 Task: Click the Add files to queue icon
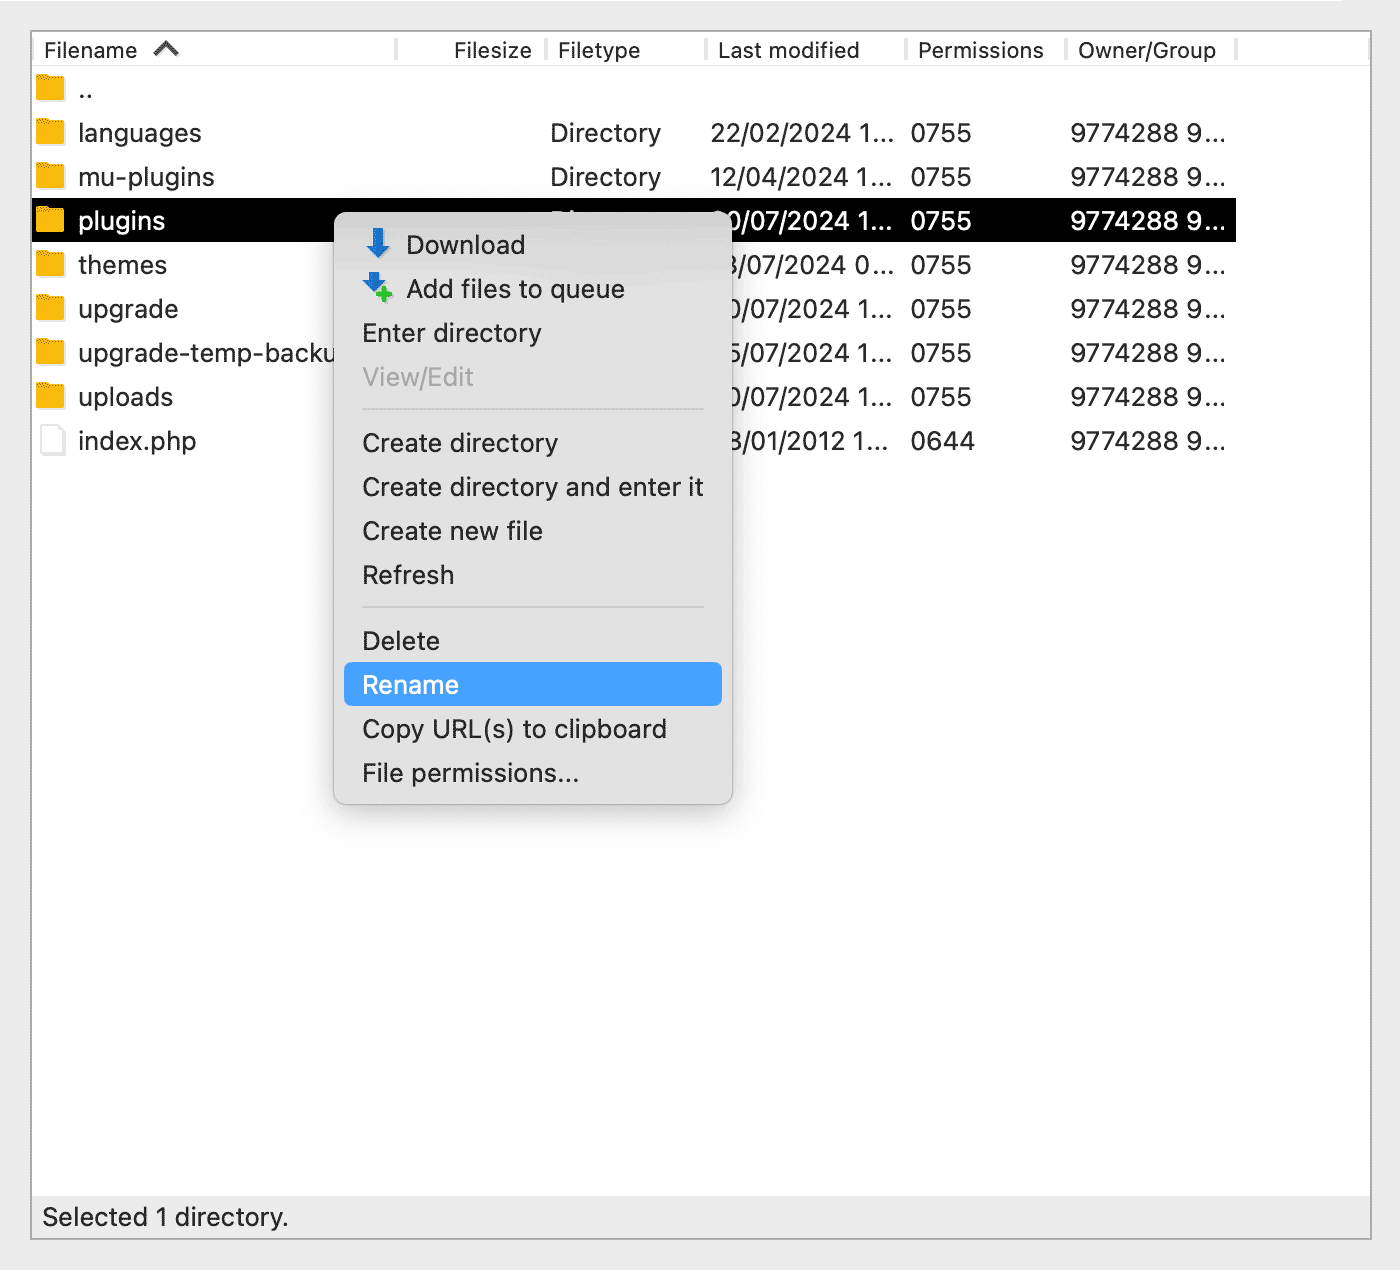pos(378,287)
